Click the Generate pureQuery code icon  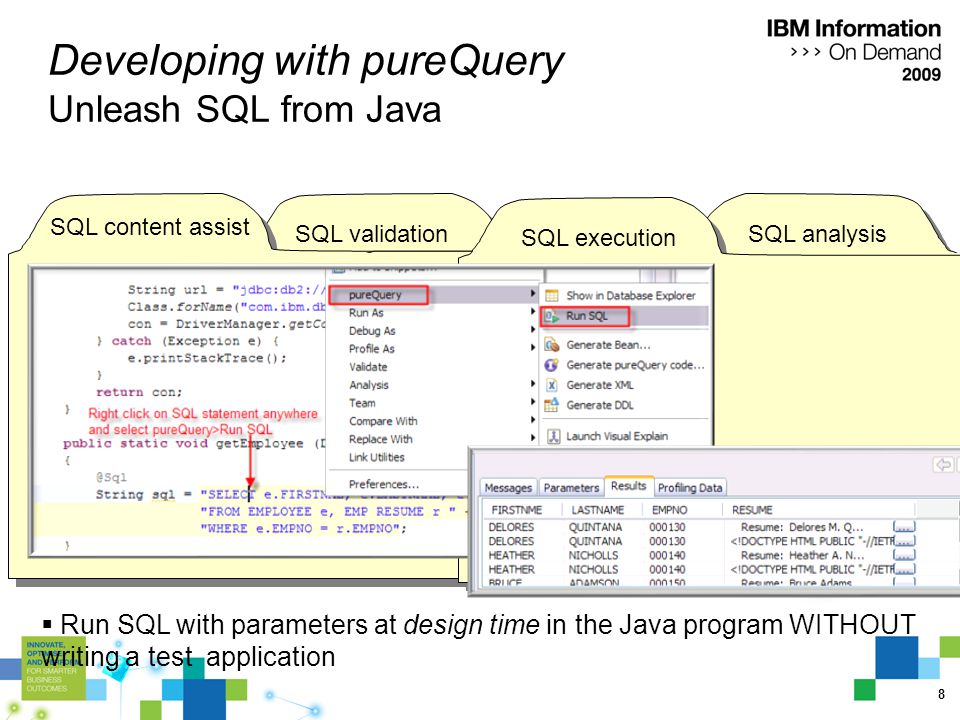[x=552, y=365]
